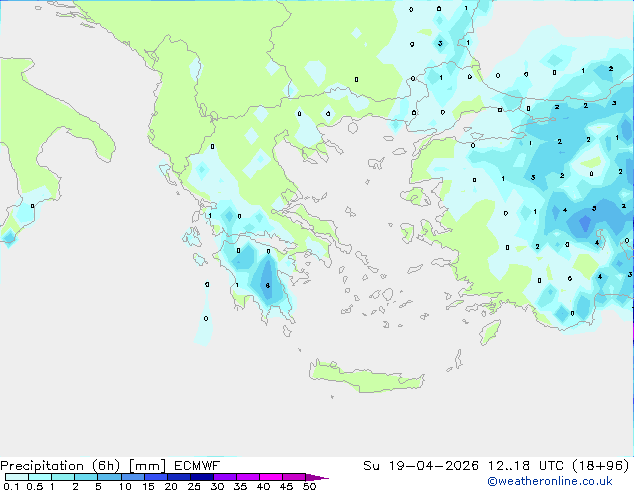Viewport: 634px width, 490px height.
Task: Click the island of Crete on the map
Action: (366, 377)
